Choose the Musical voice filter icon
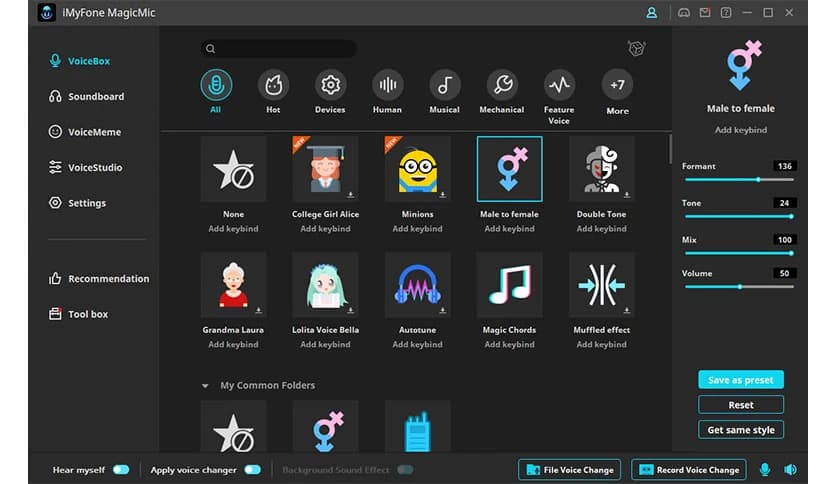This screenshot has height=484, width=836. point(444,85)
